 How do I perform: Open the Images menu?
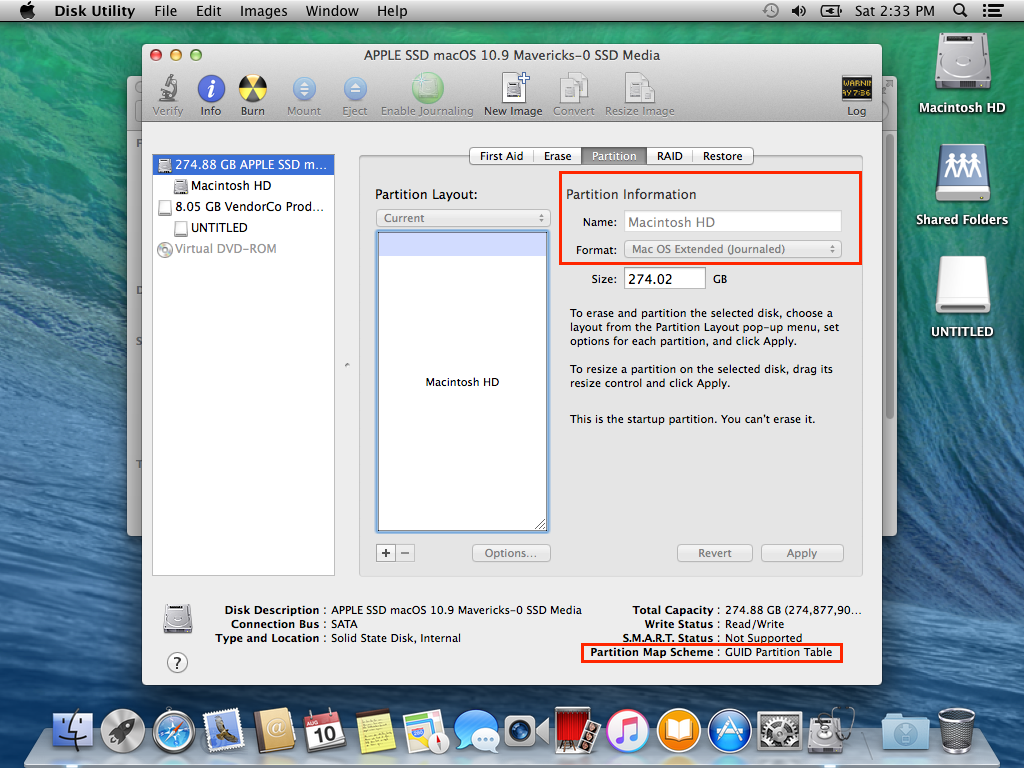[x=263, y=11]
